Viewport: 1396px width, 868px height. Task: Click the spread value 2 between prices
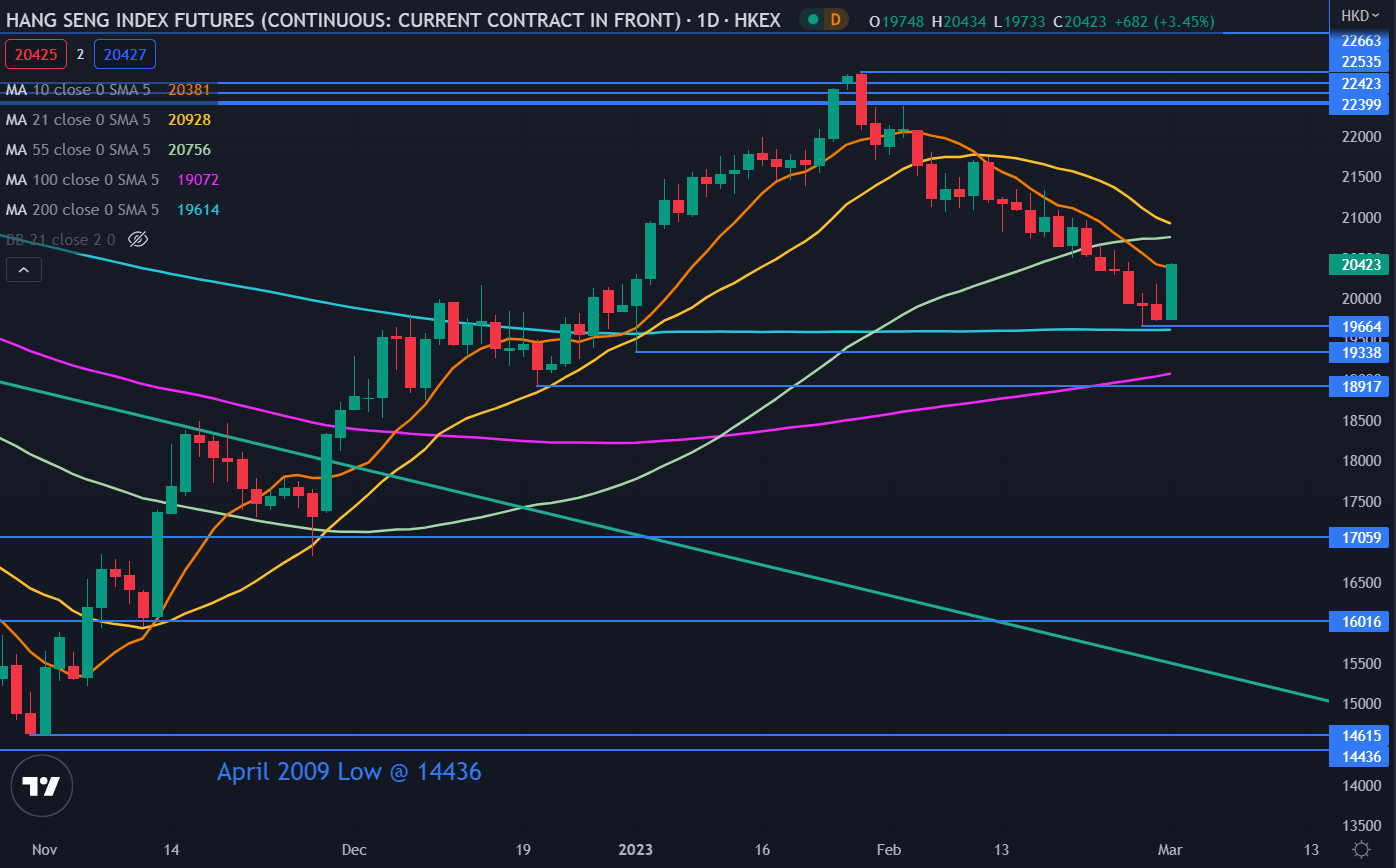(x=80, y=53)
